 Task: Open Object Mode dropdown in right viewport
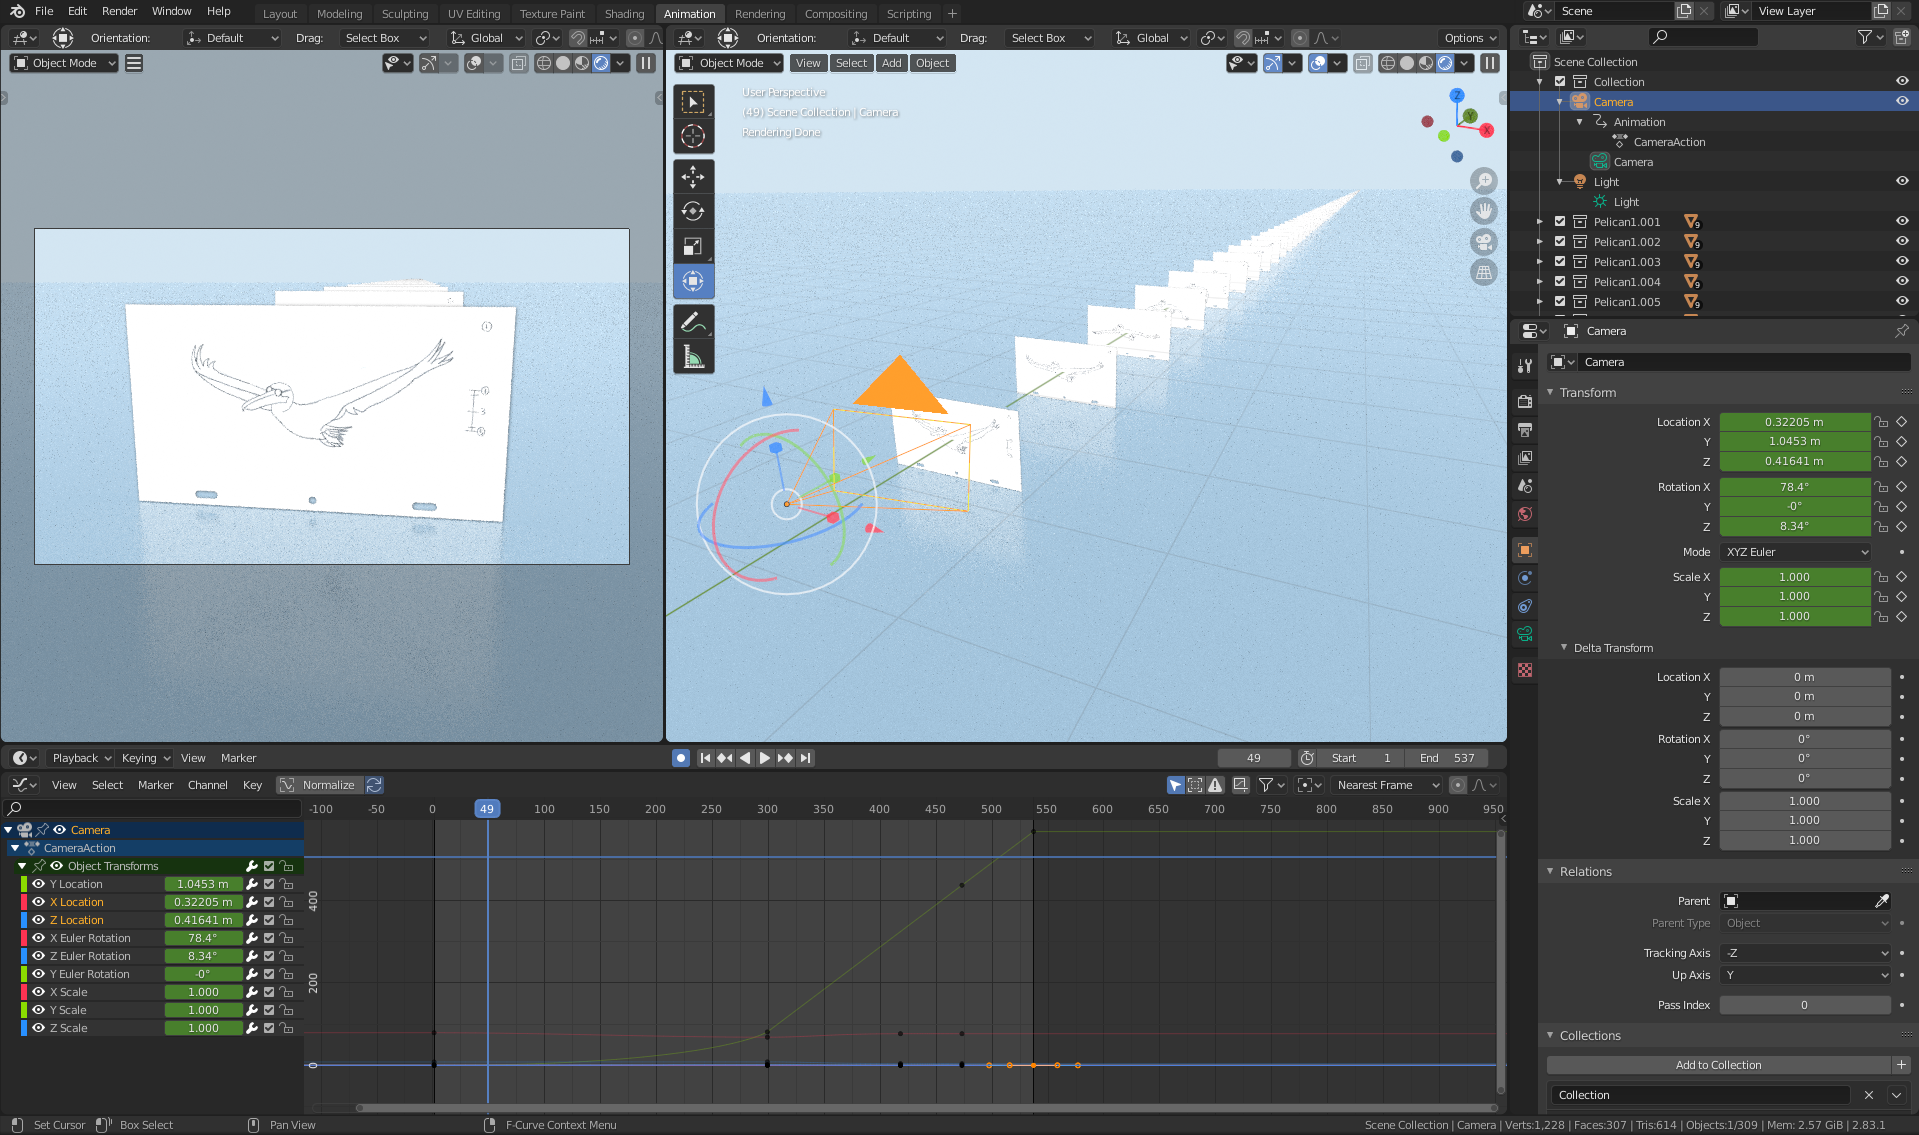click(x=729, y=63)
